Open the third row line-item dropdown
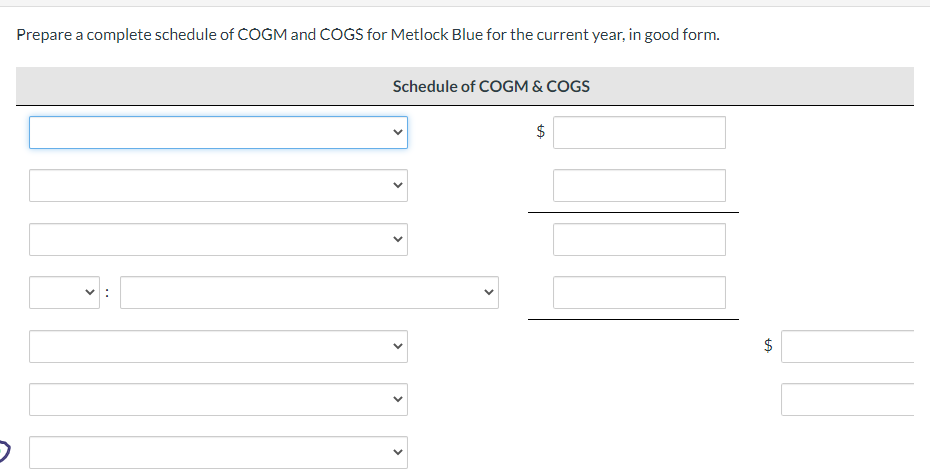930x470 pixels. coord(218,239)
